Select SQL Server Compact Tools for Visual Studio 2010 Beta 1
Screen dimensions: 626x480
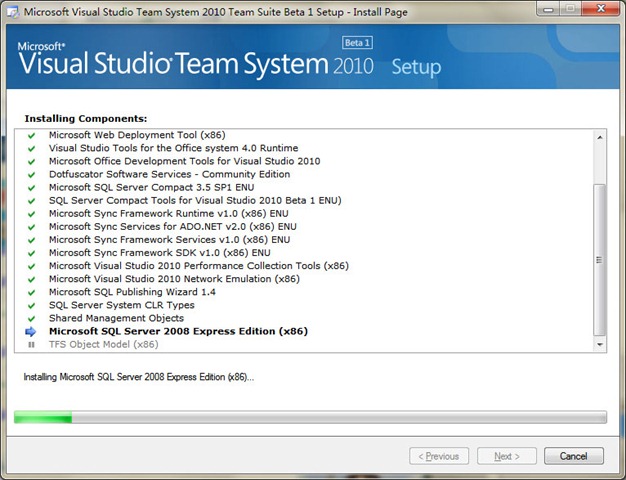pyautogui.click(x=195, y=200)
